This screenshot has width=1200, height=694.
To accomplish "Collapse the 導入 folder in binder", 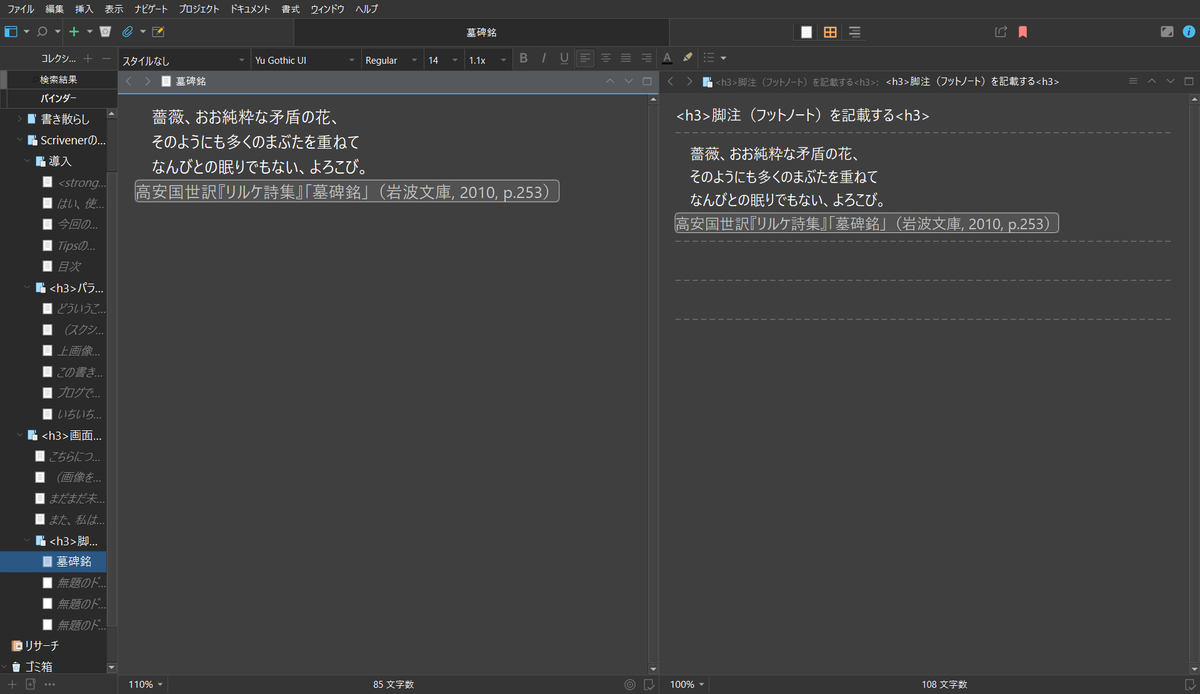I will (x=27, y=161).
